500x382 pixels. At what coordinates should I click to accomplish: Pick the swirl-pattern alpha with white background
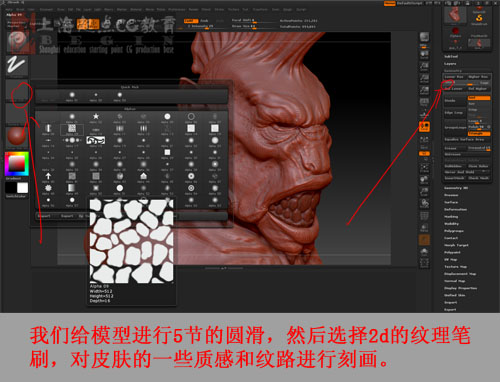click(x=96, y=140)
